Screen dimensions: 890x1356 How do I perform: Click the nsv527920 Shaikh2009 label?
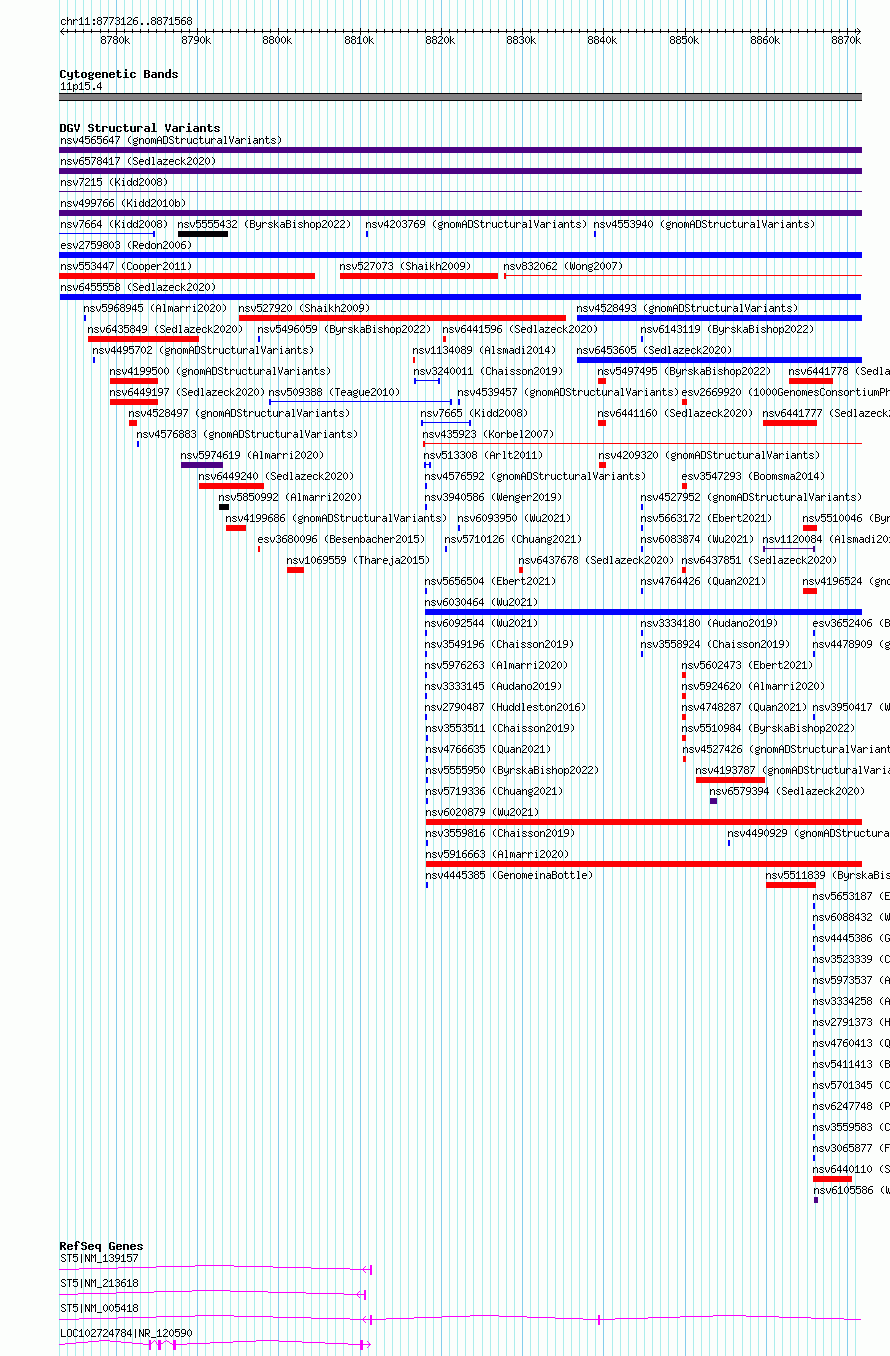(x=304, y=308)
